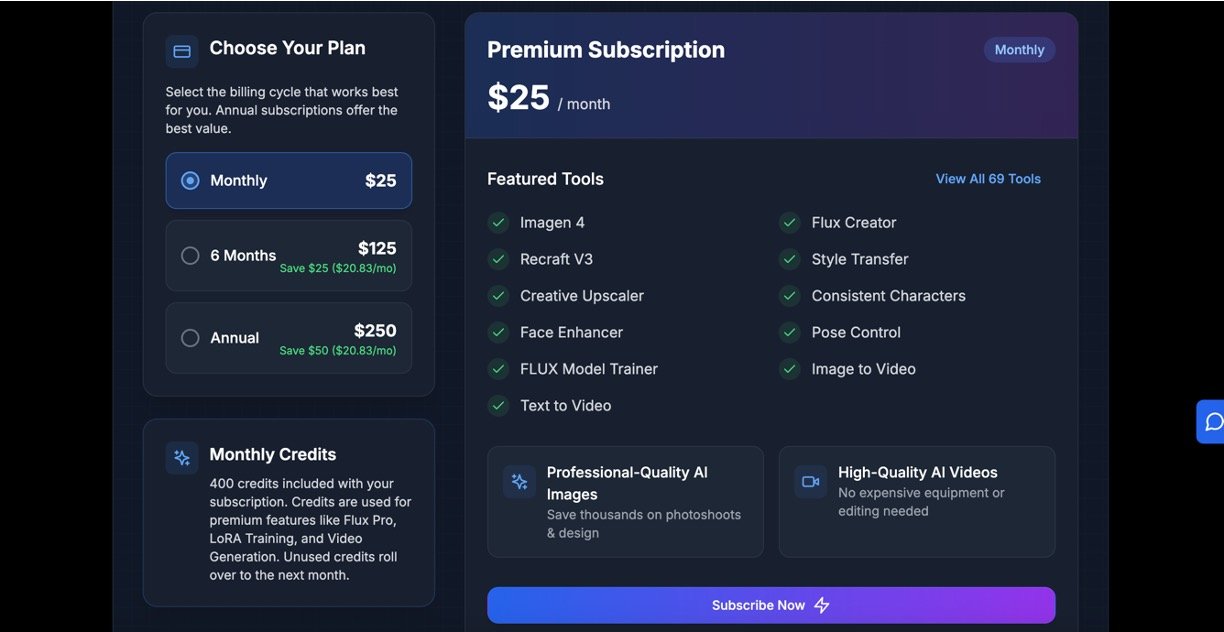Click the View All 69 Tools link
1224x632 pixels.
coord(988,179)
